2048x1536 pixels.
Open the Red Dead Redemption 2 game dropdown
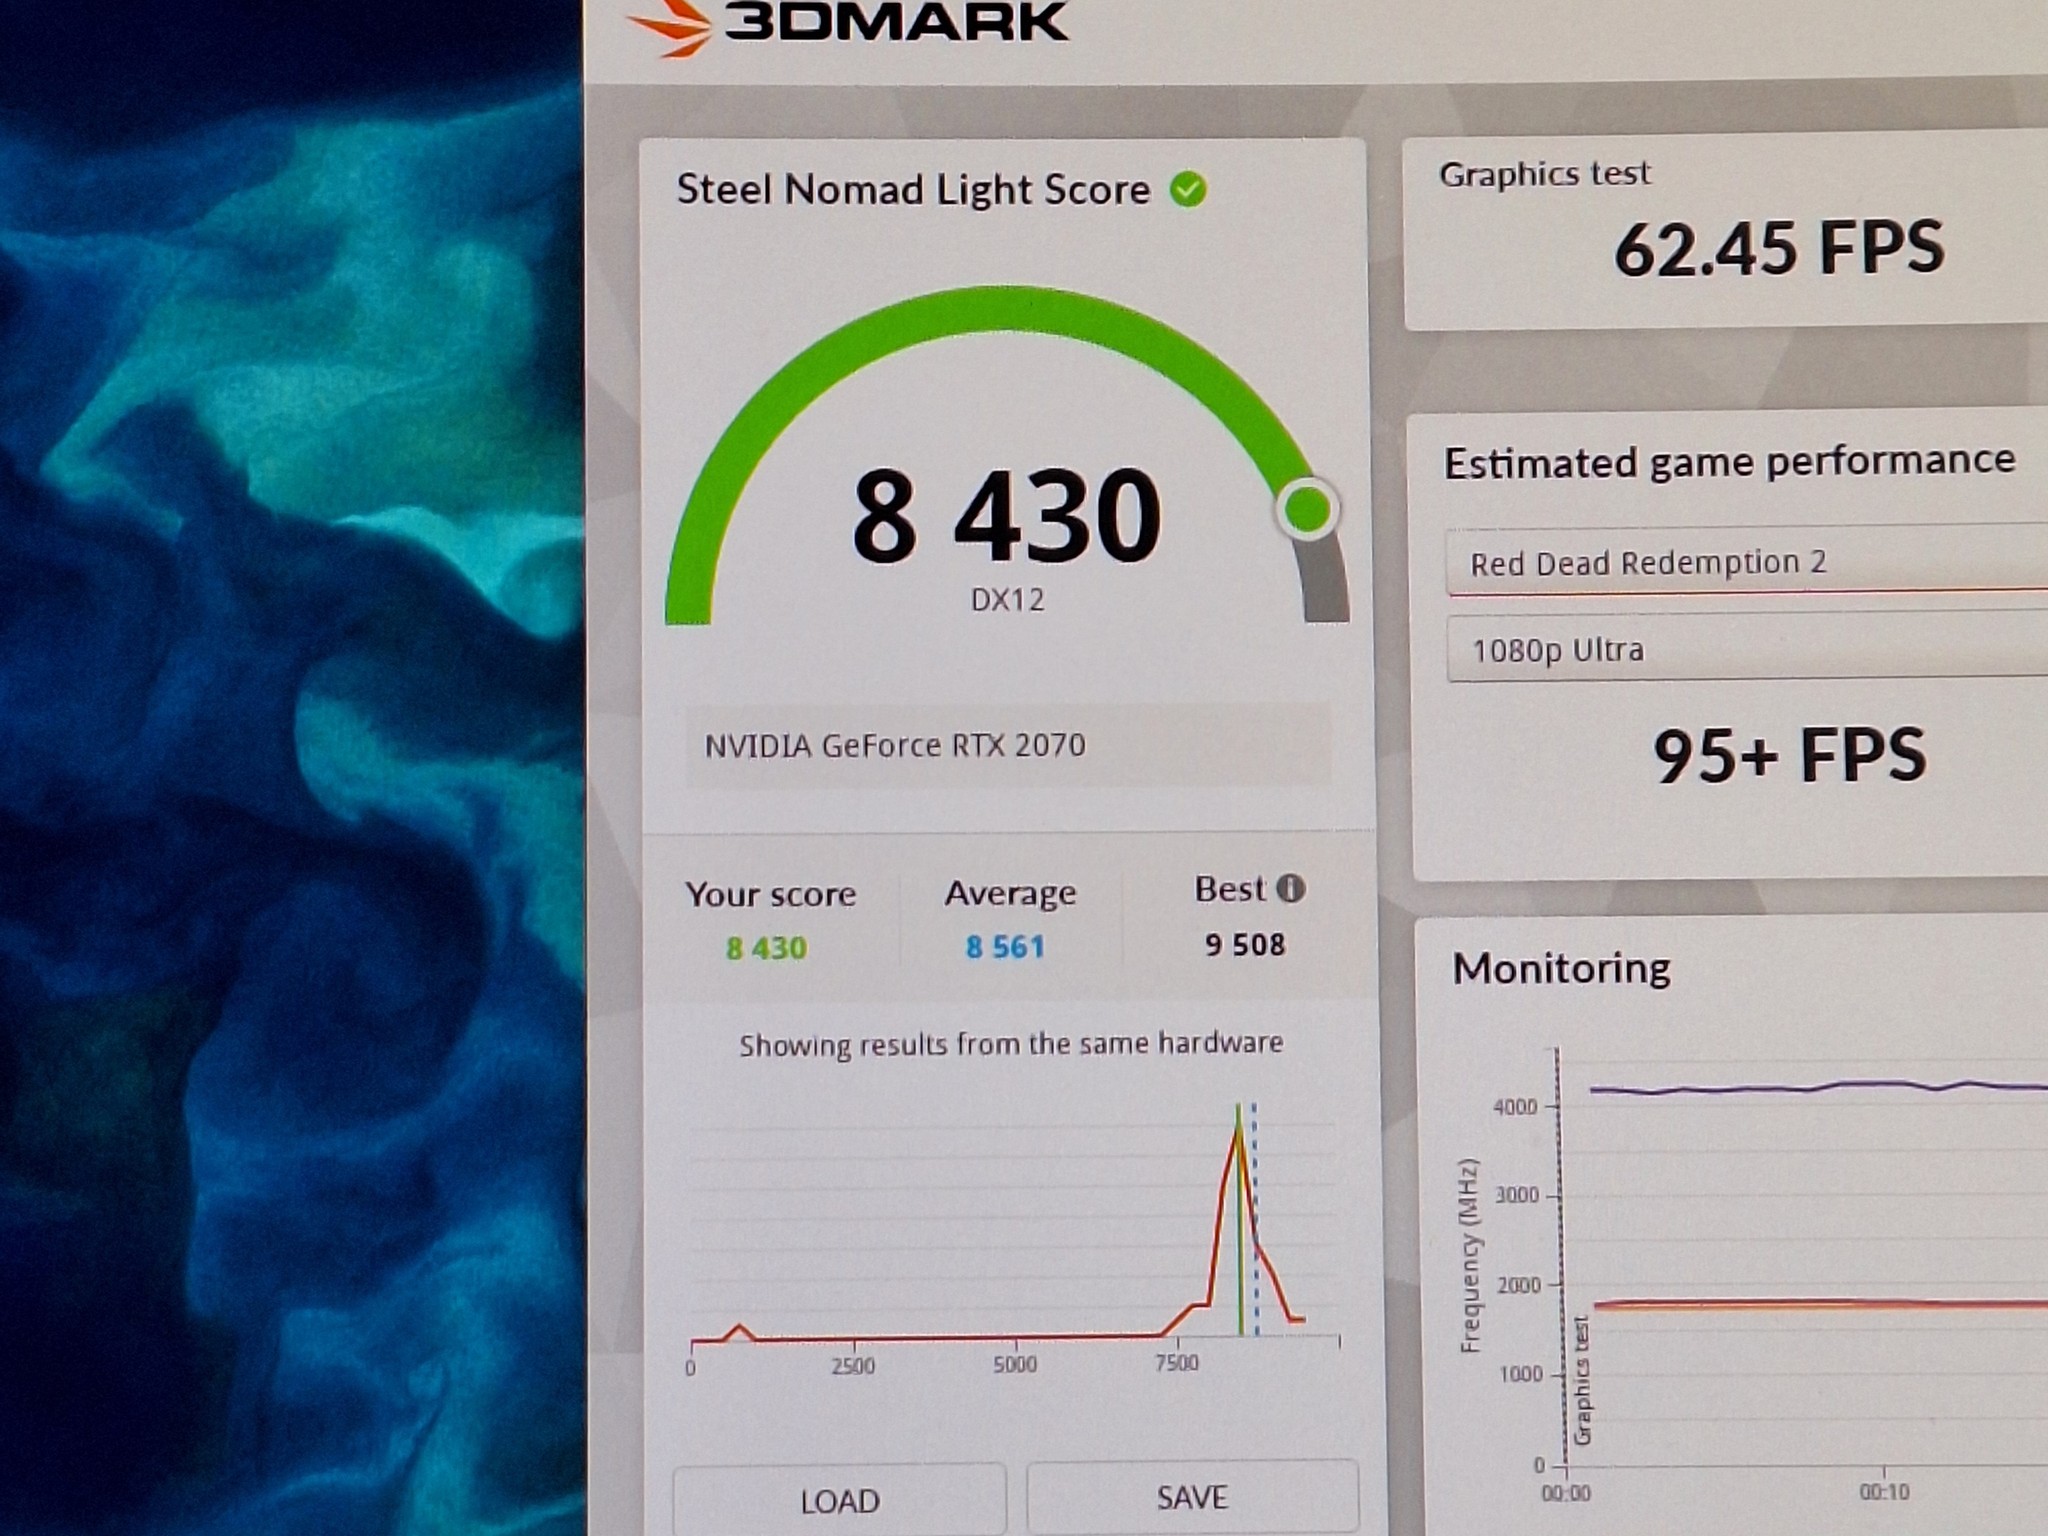pyautogui.click(x=1746, y=562)
